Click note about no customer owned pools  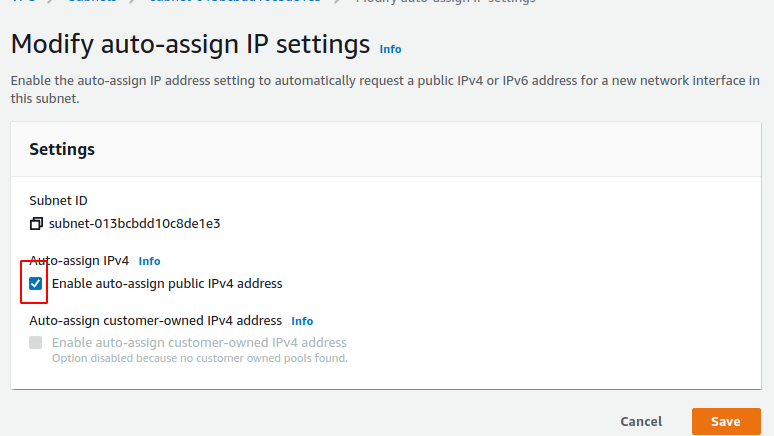[199, 358]
